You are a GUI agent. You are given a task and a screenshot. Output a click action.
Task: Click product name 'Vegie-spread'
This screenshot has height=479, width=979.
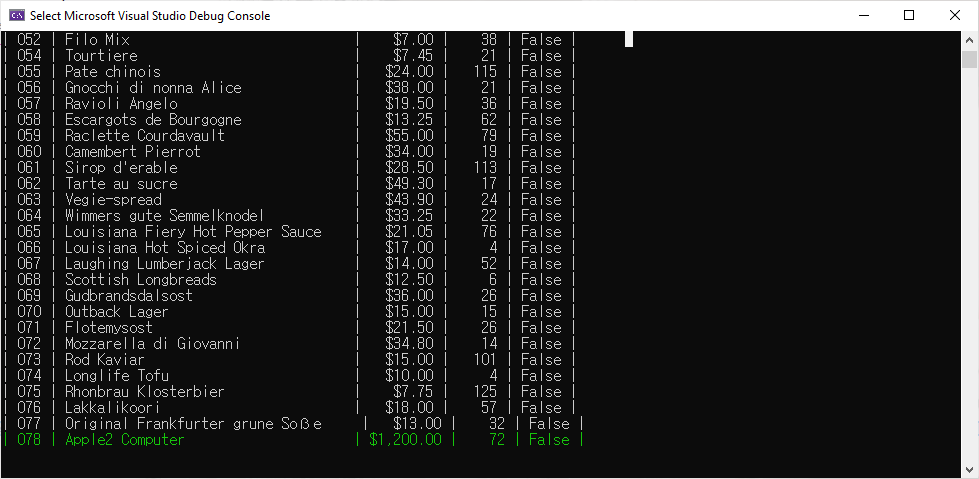pyautogui.click(x=113, y=200)
